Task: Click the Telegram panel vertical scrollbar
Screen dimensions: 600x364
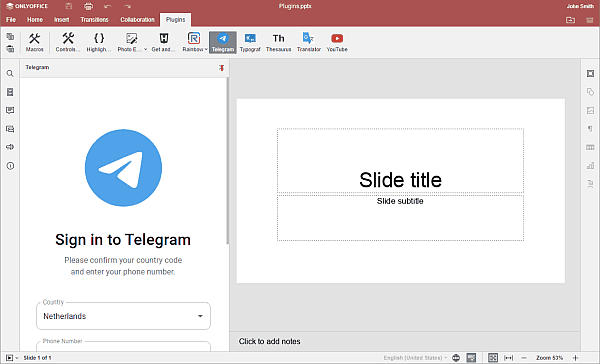Action: [228, 161]
